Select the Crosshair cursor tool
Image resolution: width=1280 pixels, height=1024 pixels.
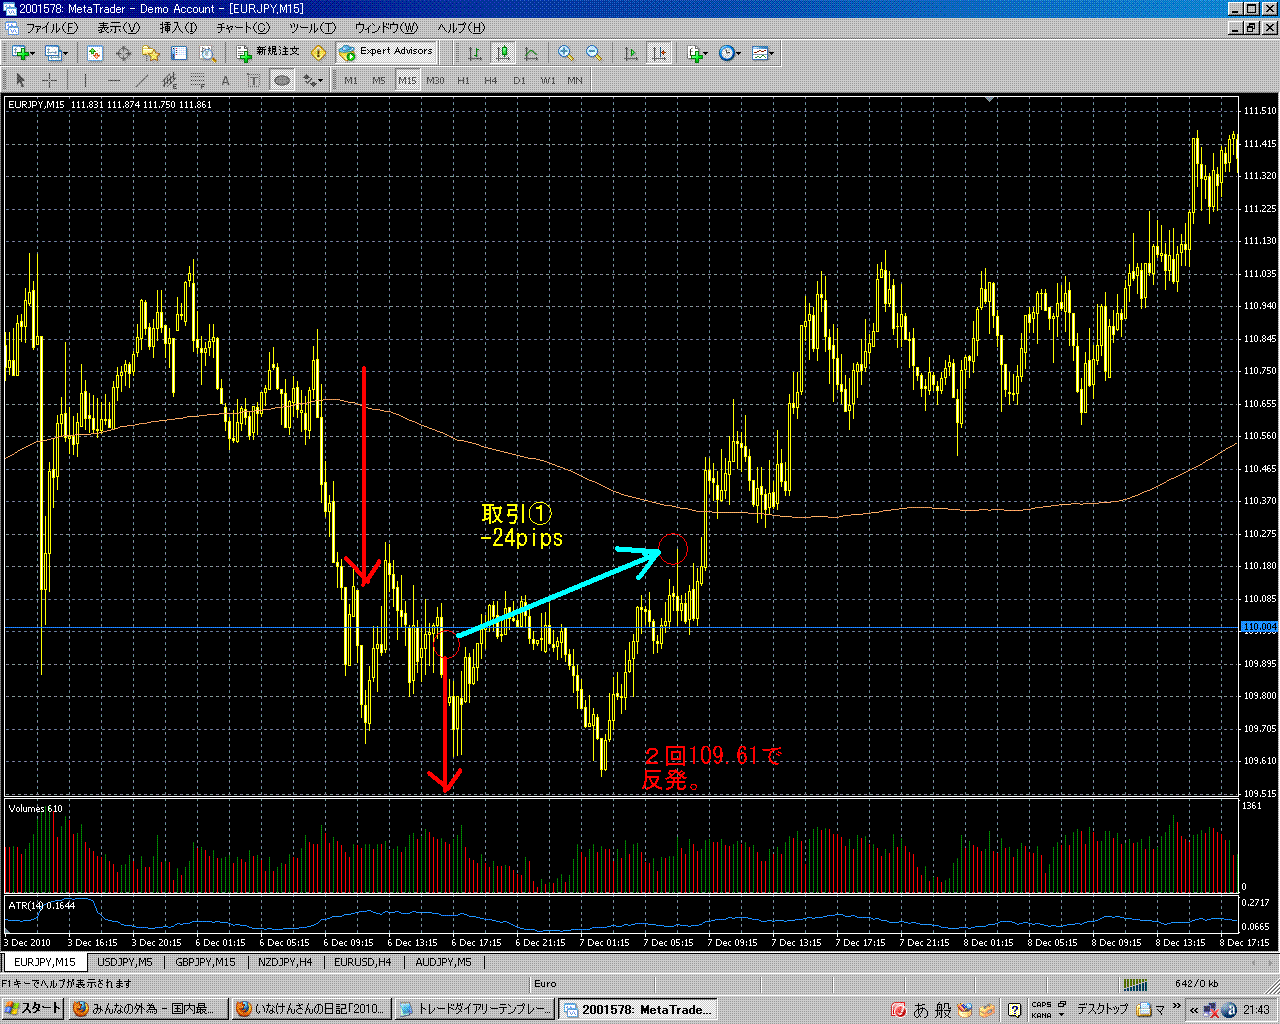point(48,80)
